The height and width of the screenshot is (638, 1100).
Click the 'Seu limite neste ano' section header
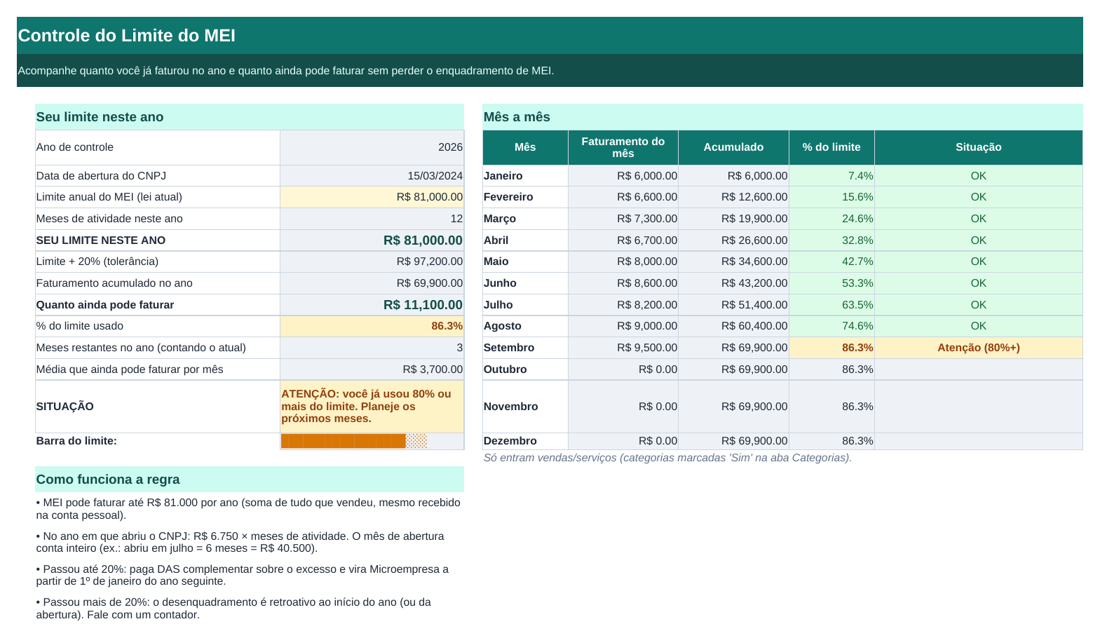(x=249, y=117)
